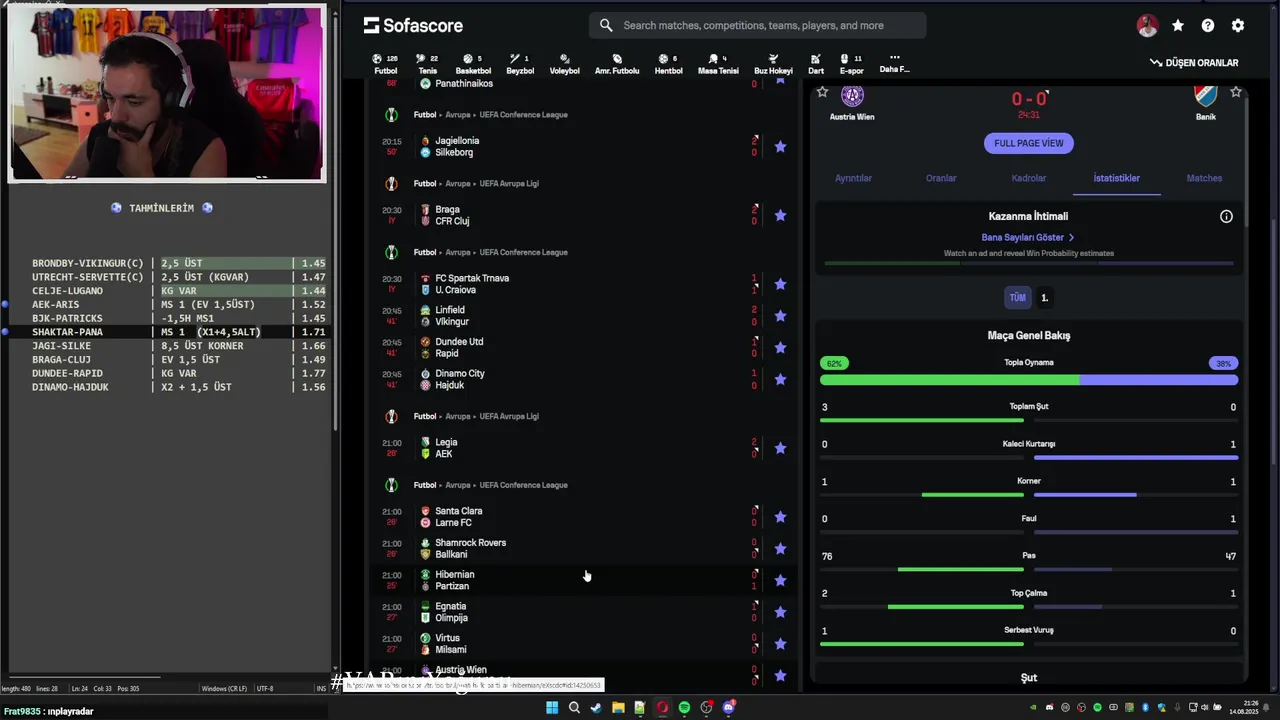The width and height of the screenshot is (1280, 720).
Task: Click the Baník team crest
Action: point(1205,96)
